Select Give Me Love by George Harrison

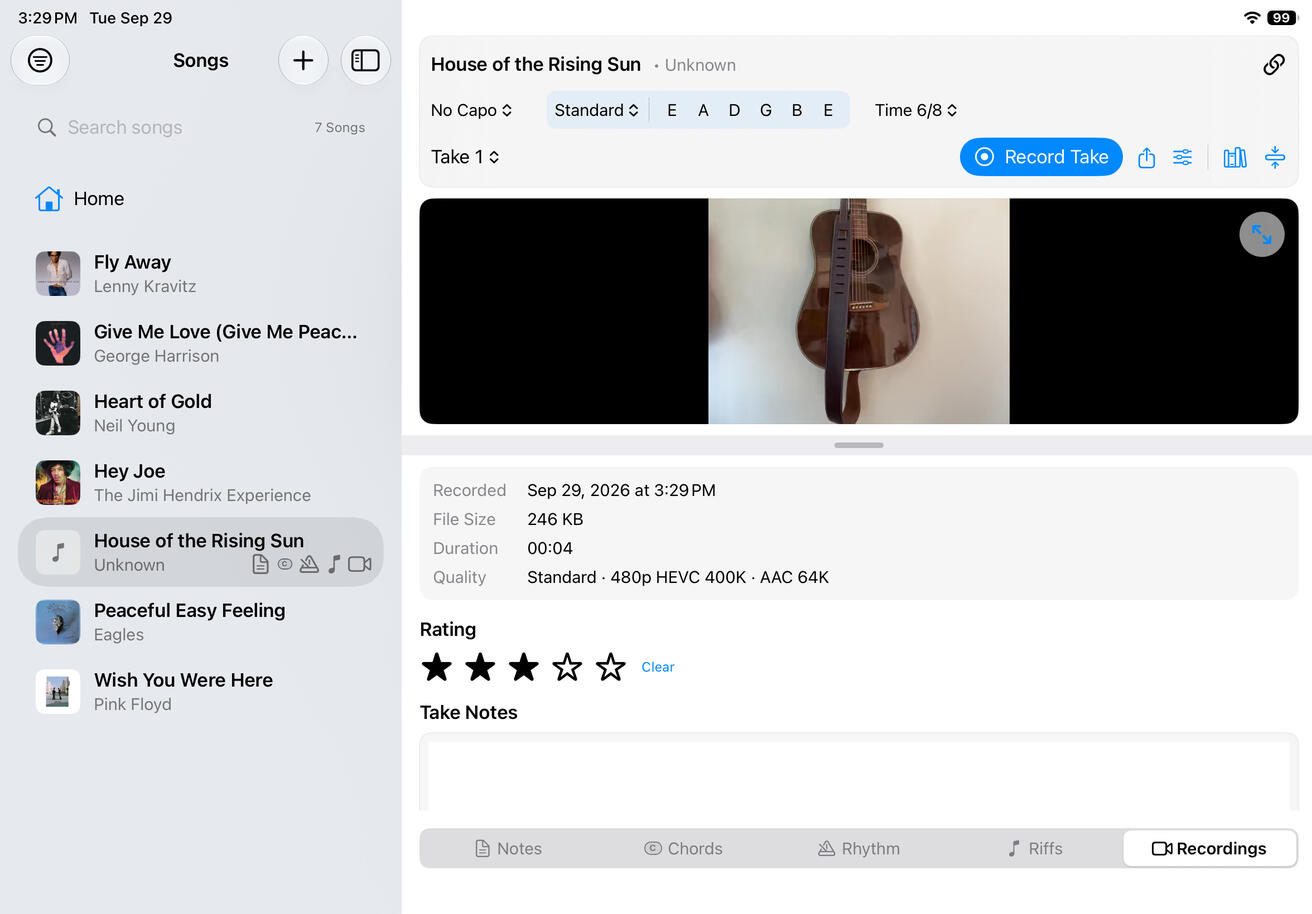(x=200, y=343)
